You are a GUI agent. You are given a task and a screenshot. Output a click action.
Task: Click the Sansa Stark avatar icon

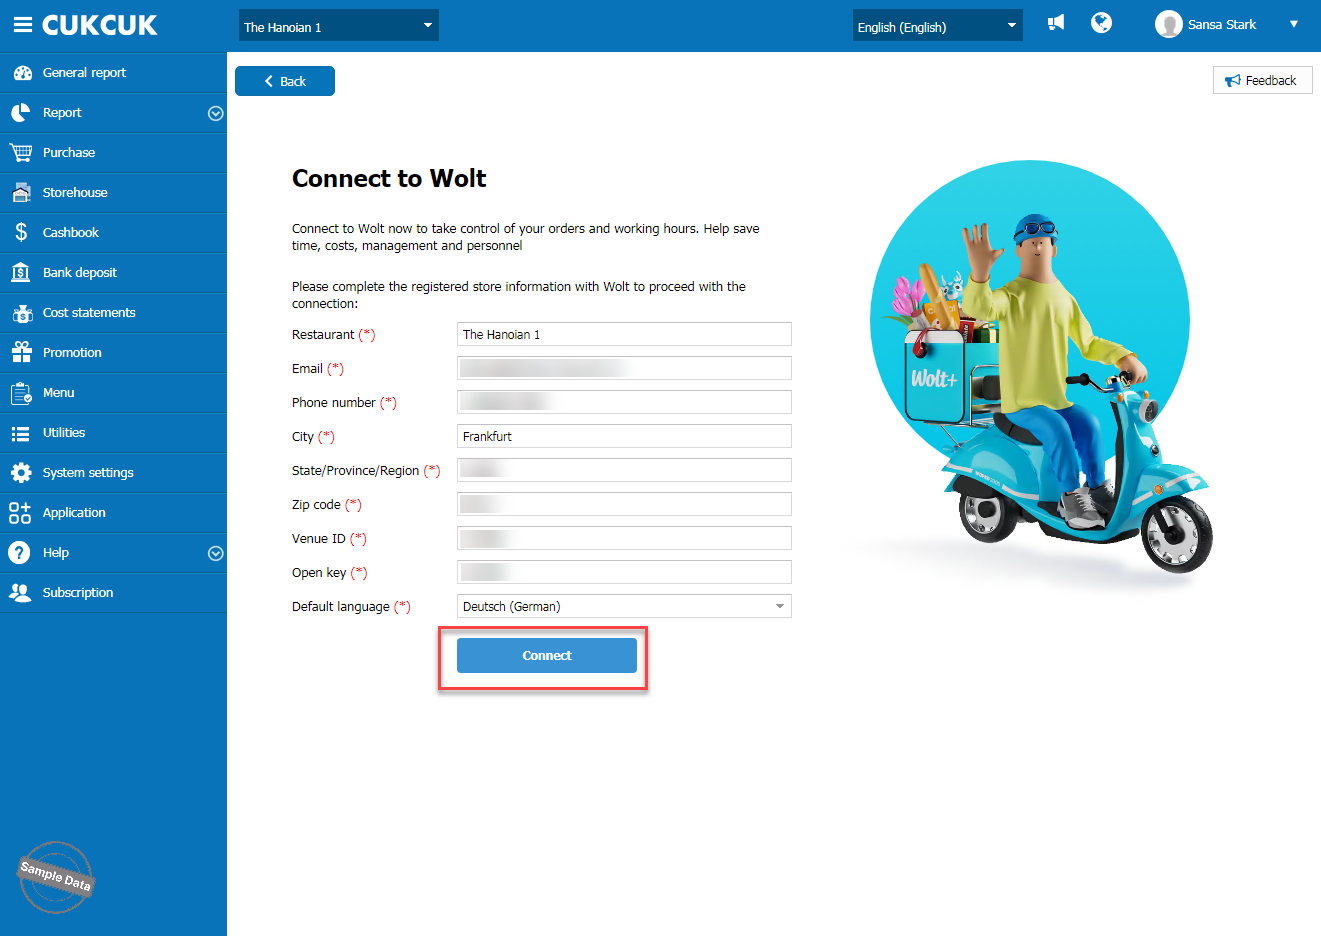click(1169, 24)
